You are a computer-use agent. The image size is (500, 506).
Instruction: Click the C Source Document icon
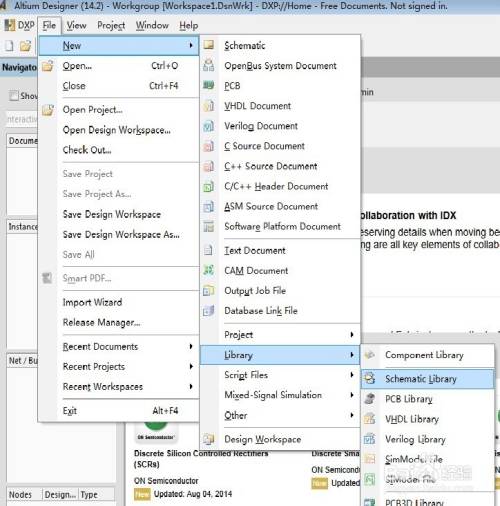click(209, 146)
